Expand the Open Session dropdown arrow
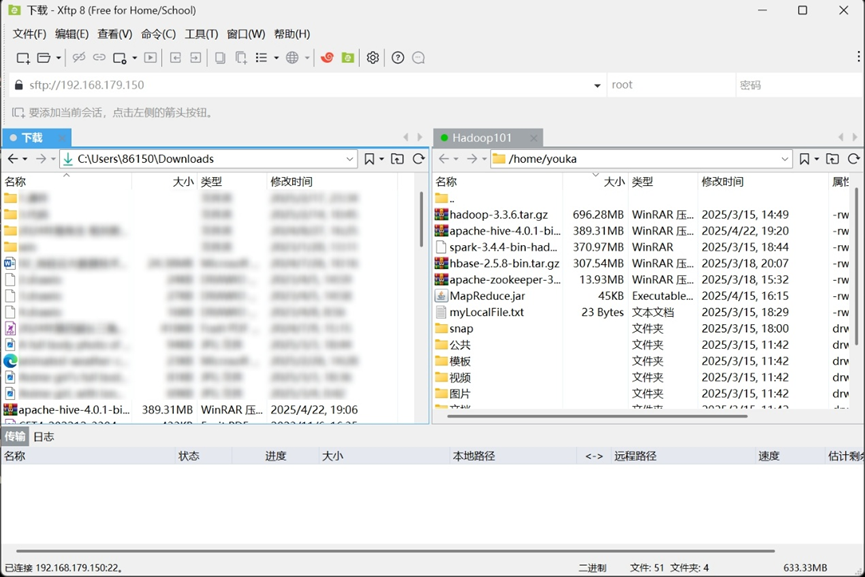865x577 pixels. coord(58,58)
